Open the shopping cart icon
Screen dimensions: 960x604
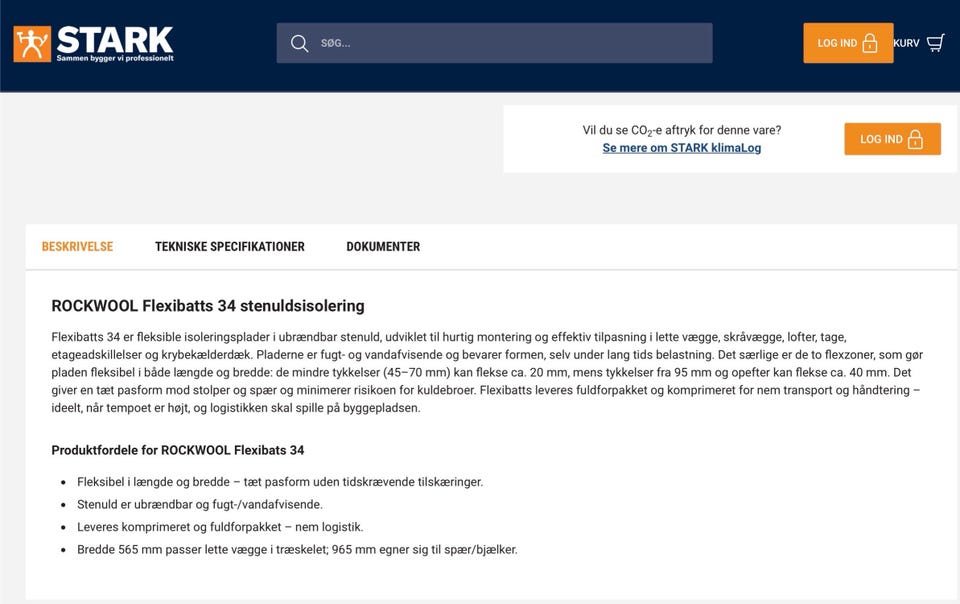tap(936, 43)
